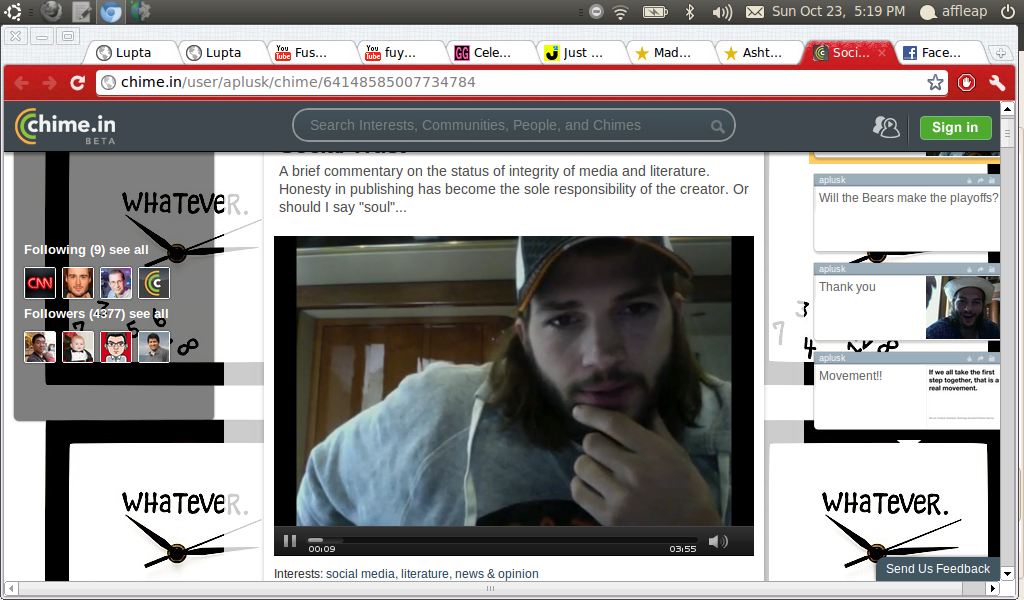The height and width of the screenshot is (600, 1024).
Task: Open the system volume indicator
Action: click(x=722, y=12)
